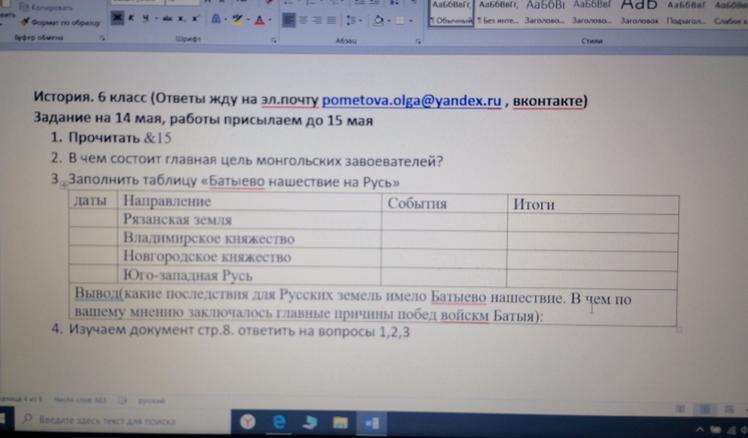
Task: Expand text effects dropdown arrow
Action: [x=225, y=20]
